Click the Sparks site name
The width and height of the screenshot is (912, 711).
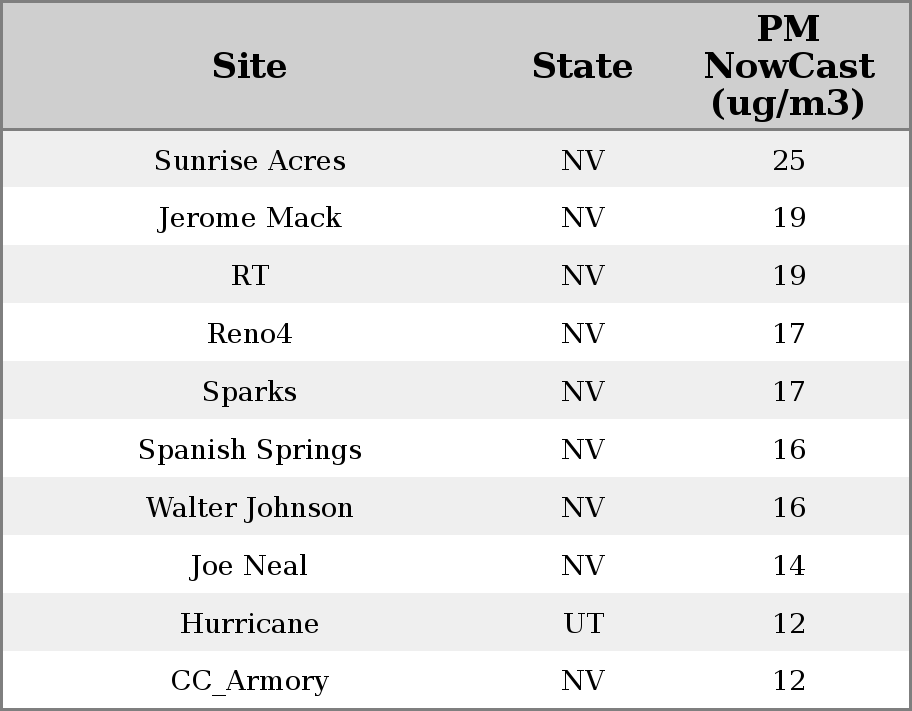[x=250, y=392]
